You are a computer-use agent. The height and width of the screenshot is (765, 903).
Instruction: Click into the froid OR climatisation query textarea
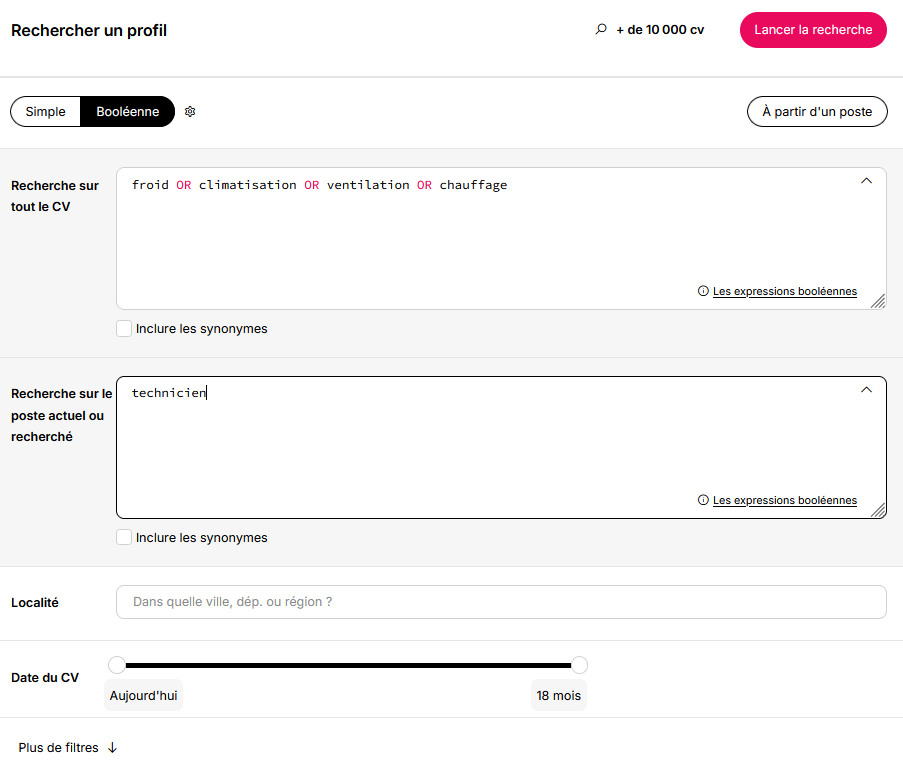(x=501, y=238)
